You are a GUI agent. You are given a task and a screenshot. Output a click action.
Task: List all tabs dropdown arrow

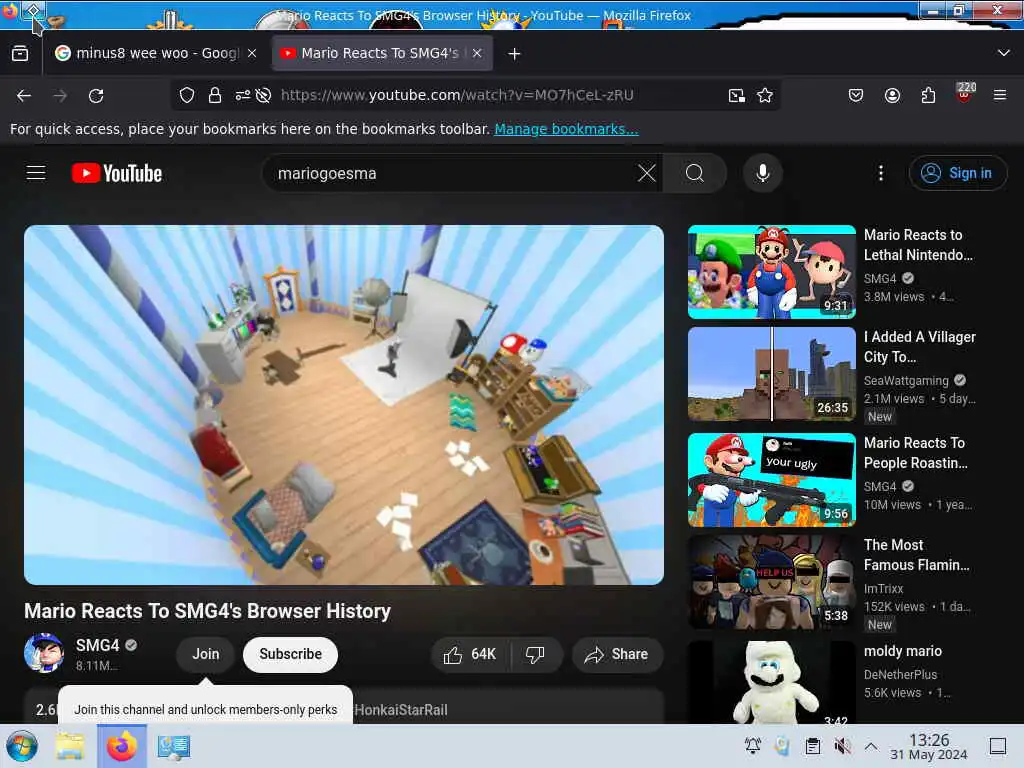(1004, 53)
